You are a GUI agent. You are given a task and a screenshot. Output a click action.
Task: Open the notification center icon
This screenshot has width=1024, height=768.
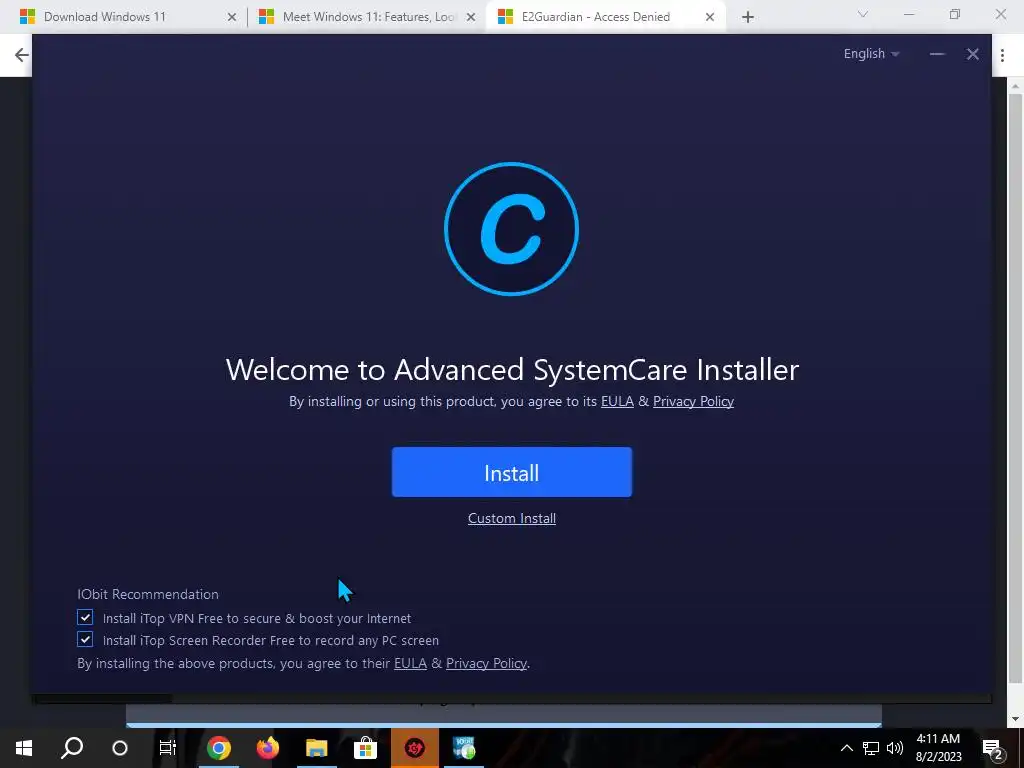[993, 748]
